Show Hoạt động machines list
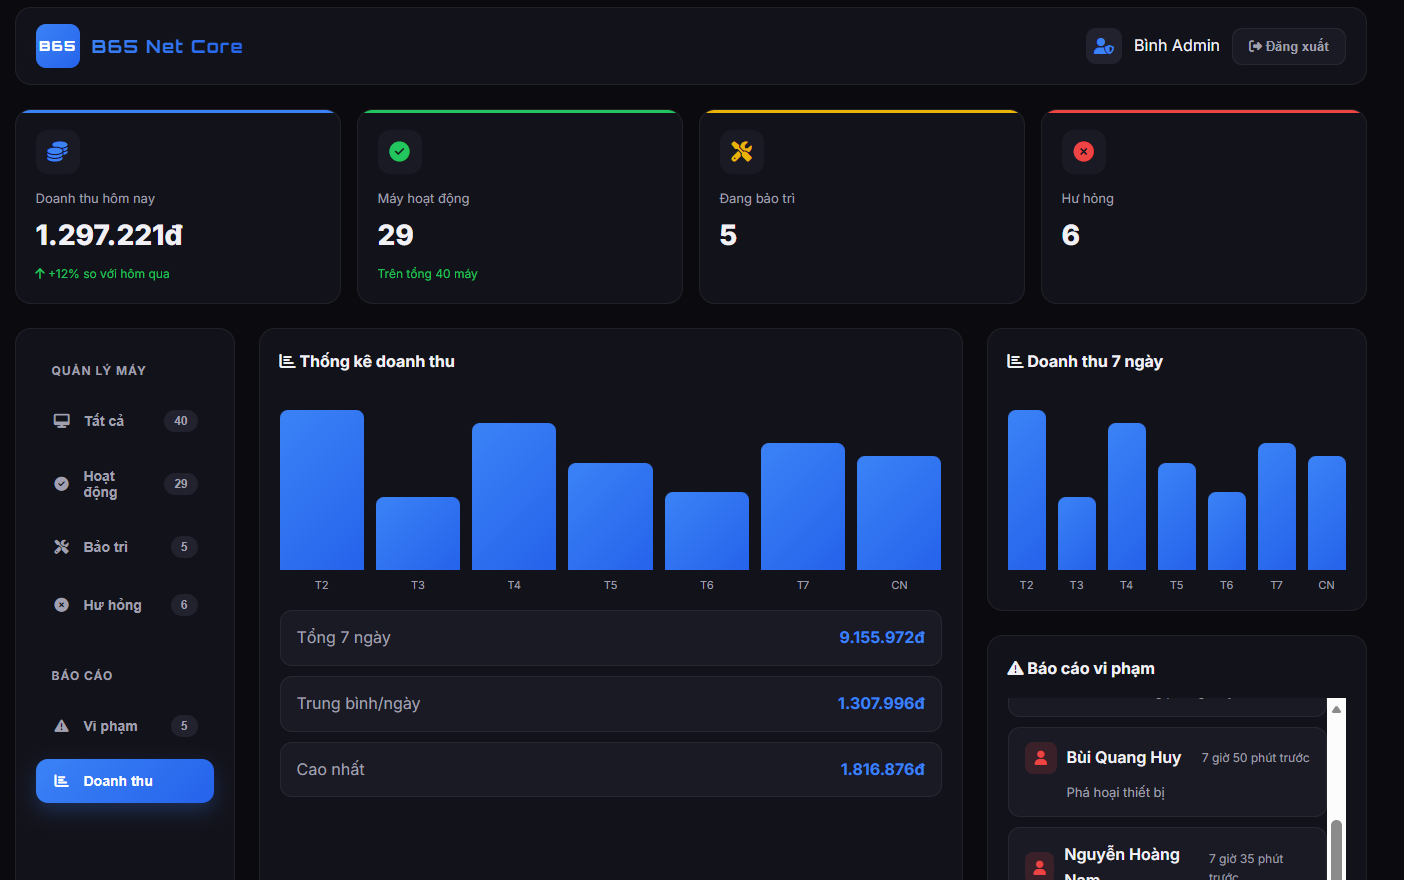 [124, 484]
